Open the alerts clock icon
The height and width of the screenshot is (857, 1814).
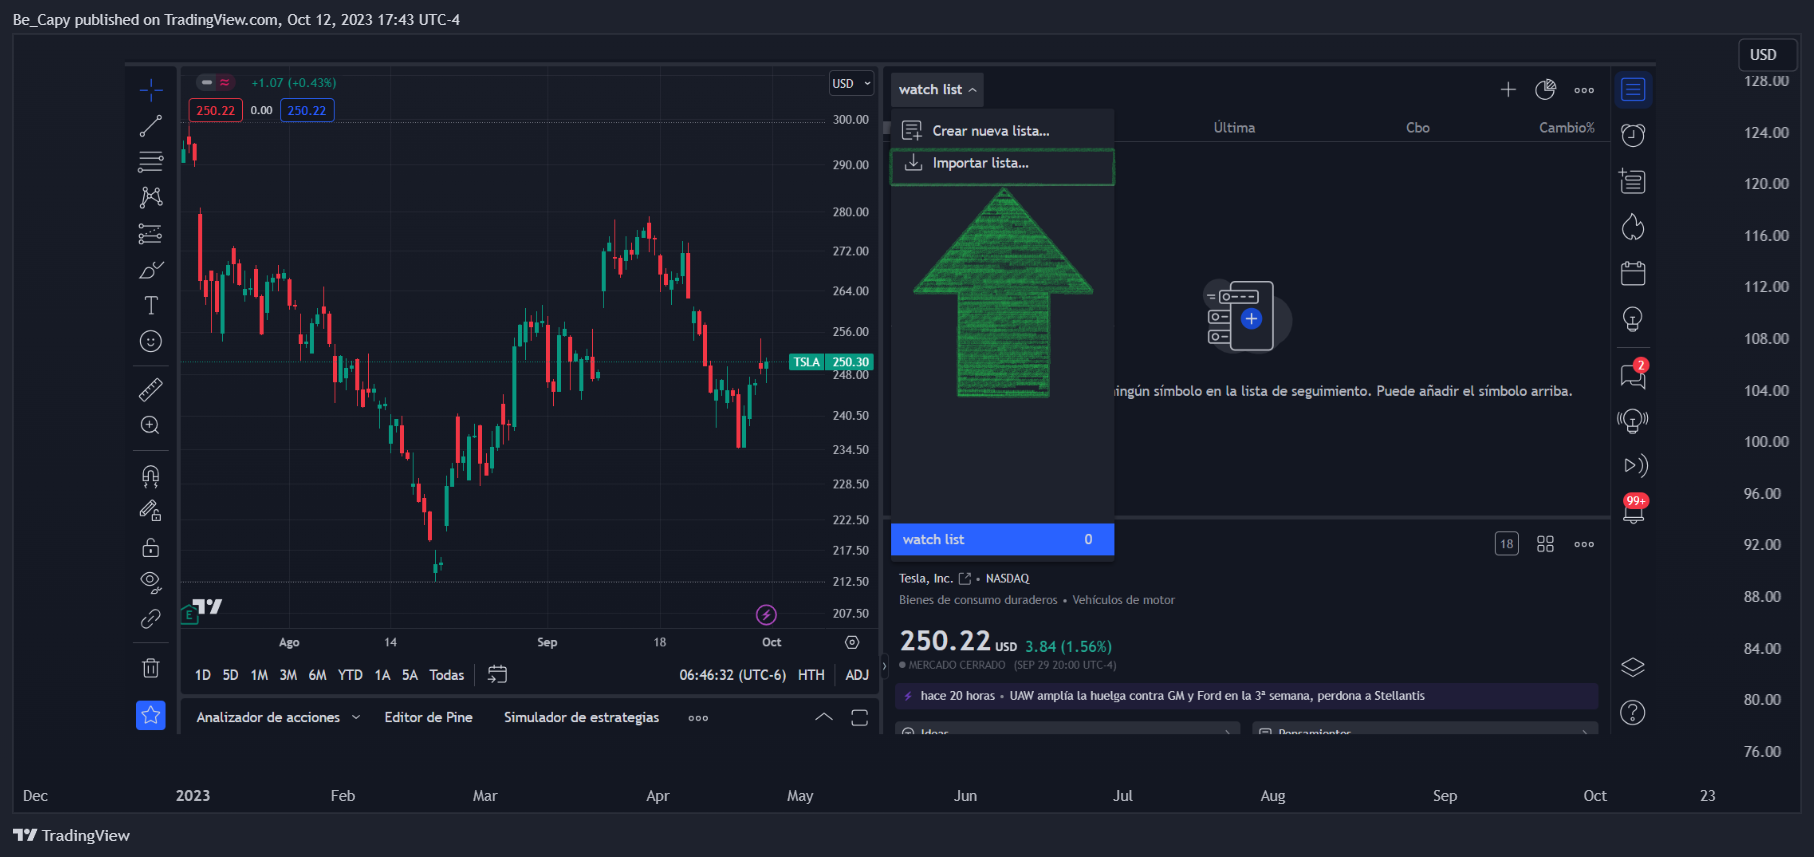click(x=1633, y=135)
